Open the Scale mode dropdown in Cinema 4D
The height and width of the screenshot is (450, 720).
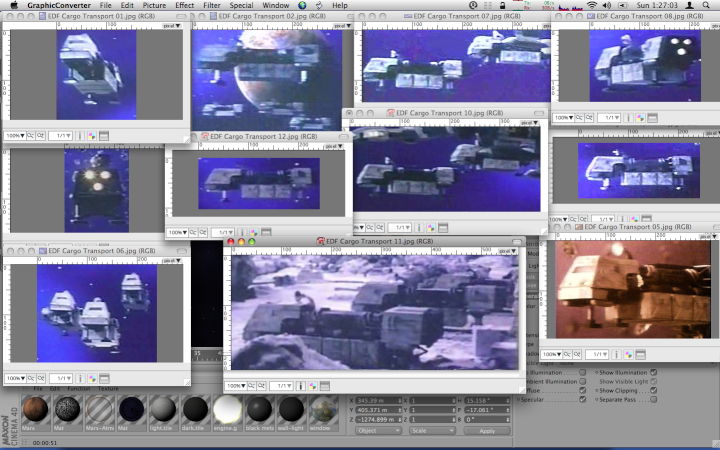[432, 431]
